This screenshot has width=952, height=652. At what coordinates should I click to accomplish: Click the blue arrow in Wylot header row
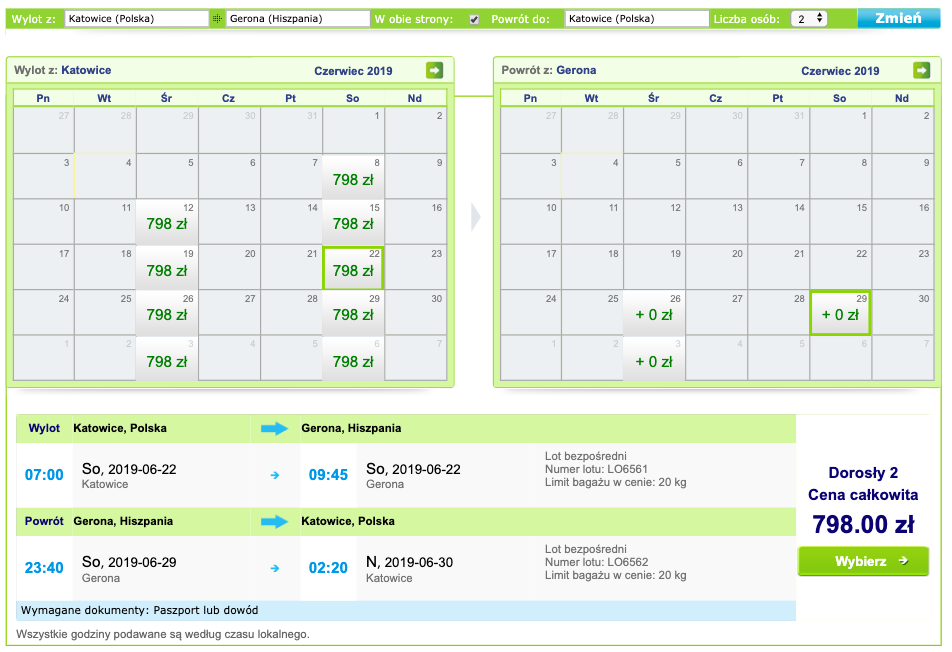274,429
